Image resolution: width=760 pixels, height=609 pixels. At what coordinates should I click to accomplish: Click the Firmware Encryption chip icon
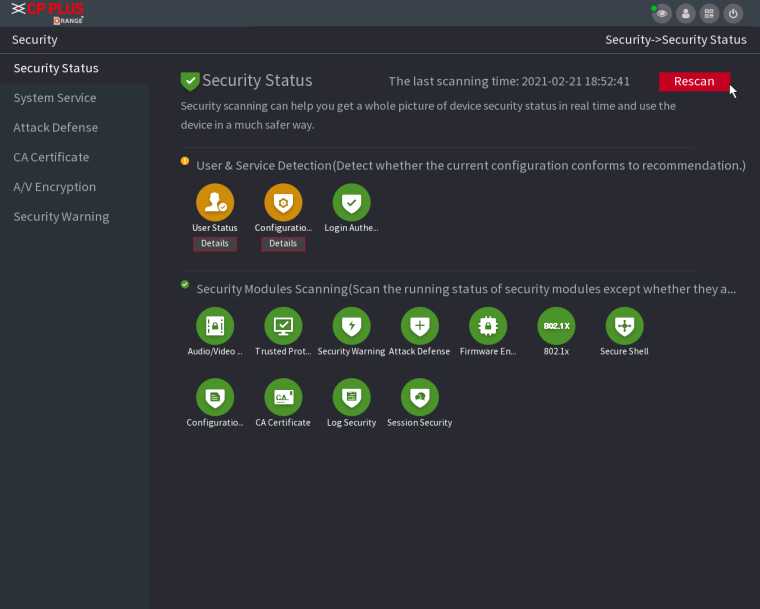pos(488,326)
